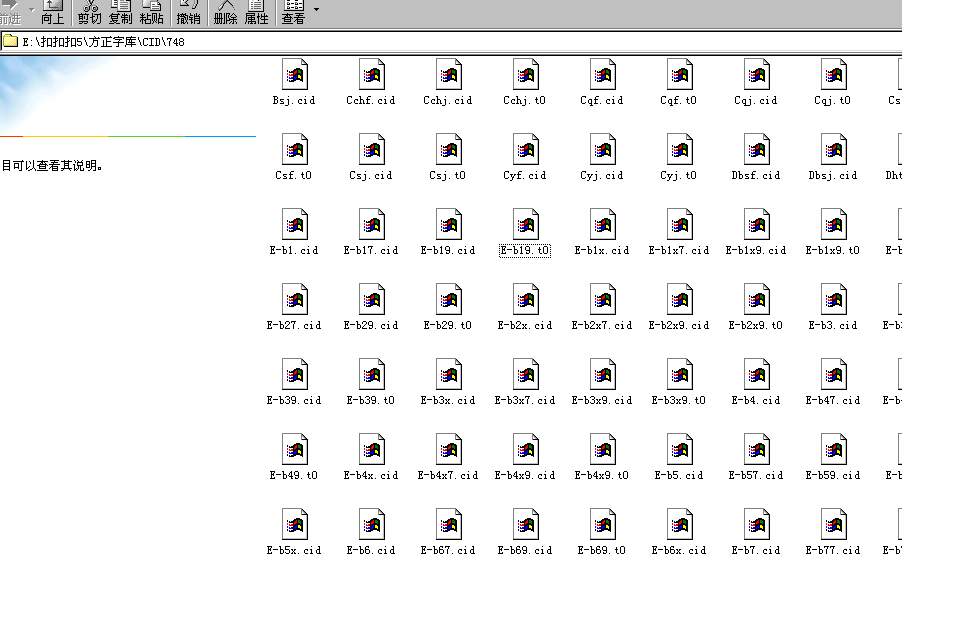
Task: Select the Cqf.cid file icon
Action: point(603,74)
